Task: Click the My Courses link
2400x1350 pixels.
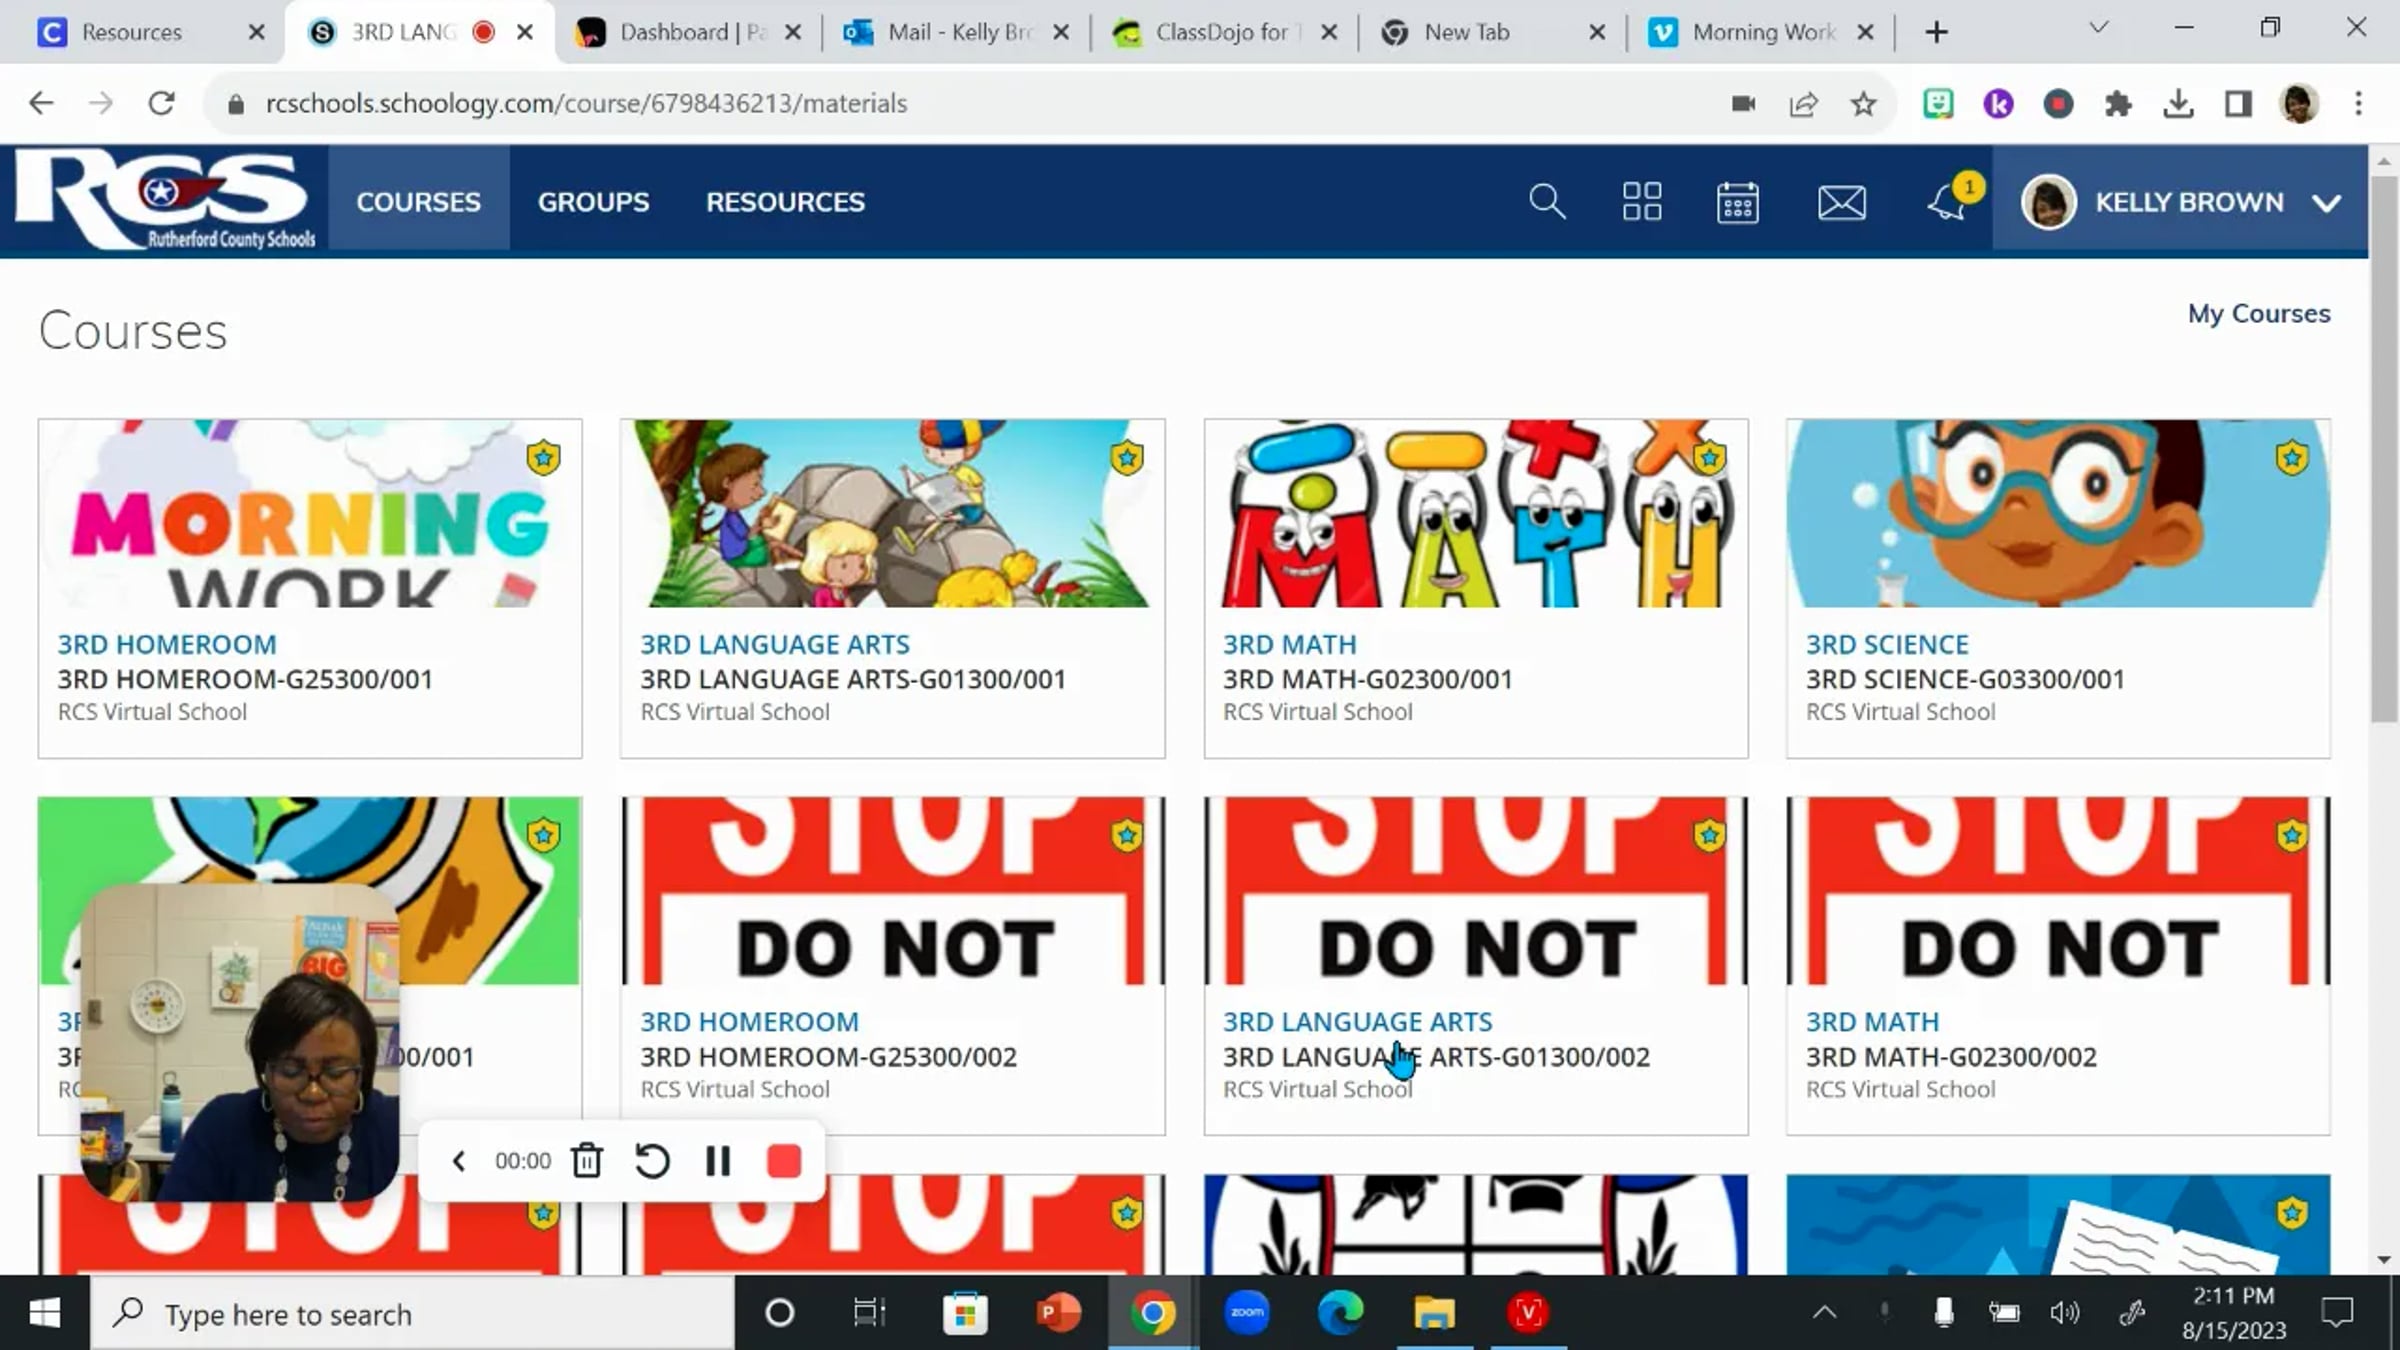Action: pyautogui.click(x=2258, y=313)
